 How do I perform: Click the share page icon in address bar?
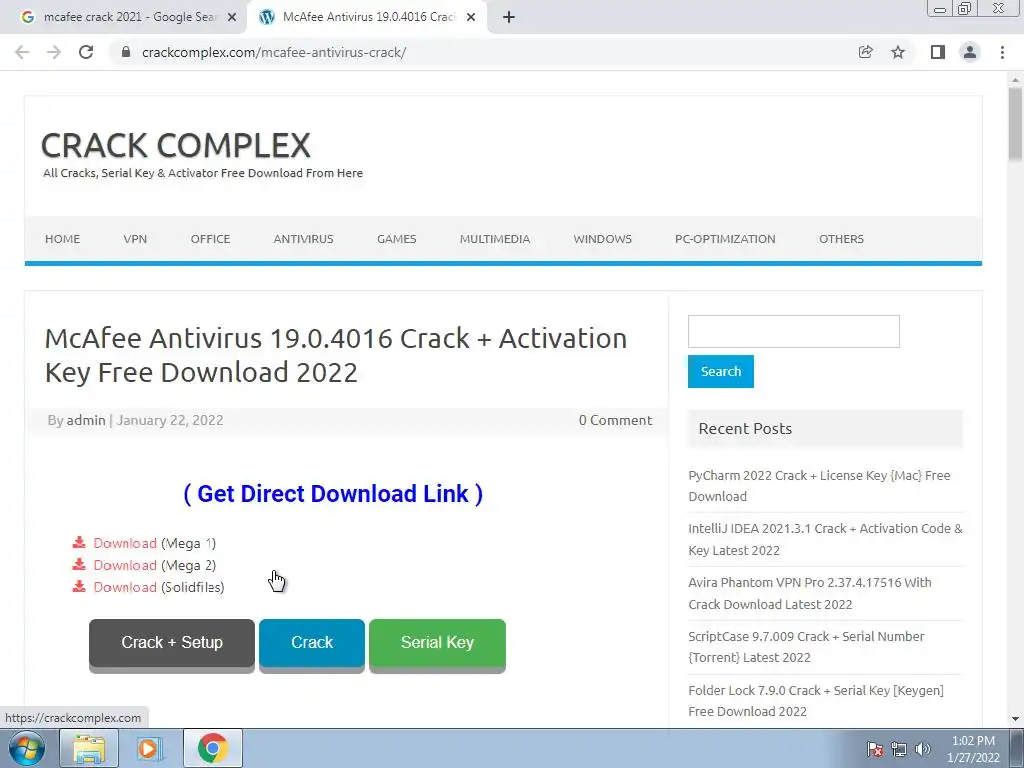pos(866,52)
